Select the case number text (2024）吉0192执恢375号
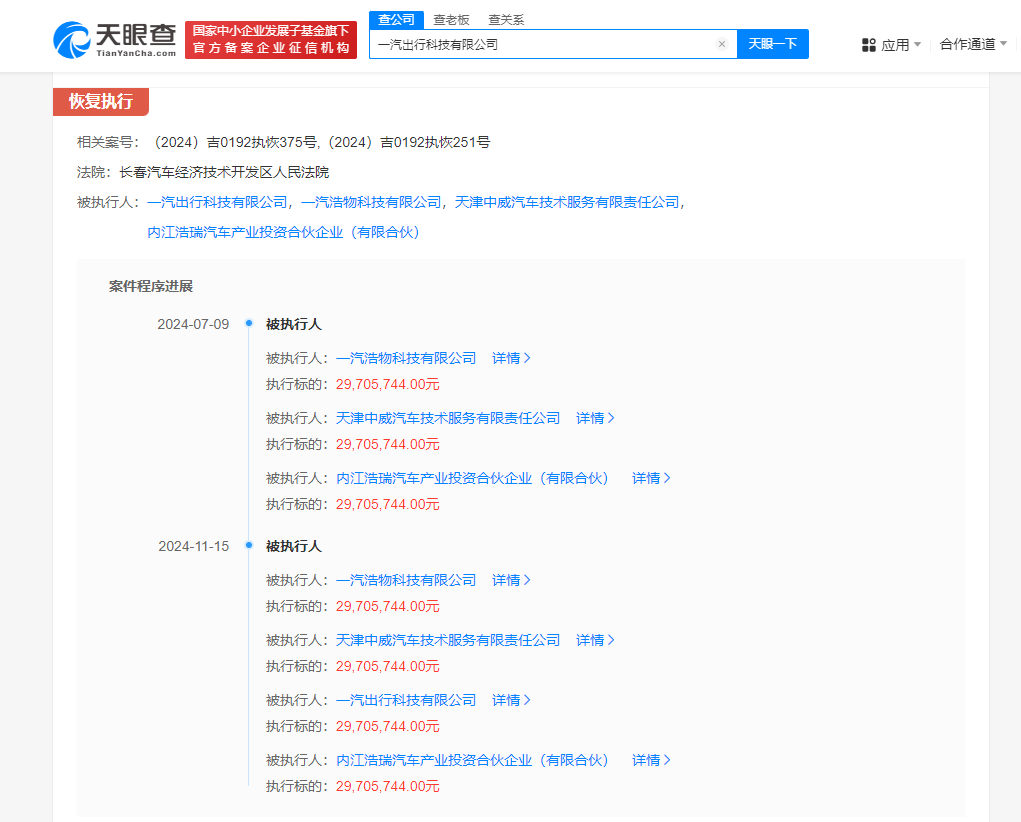The width and height of the screenshot is (1021, 822). tap(234, 143)
